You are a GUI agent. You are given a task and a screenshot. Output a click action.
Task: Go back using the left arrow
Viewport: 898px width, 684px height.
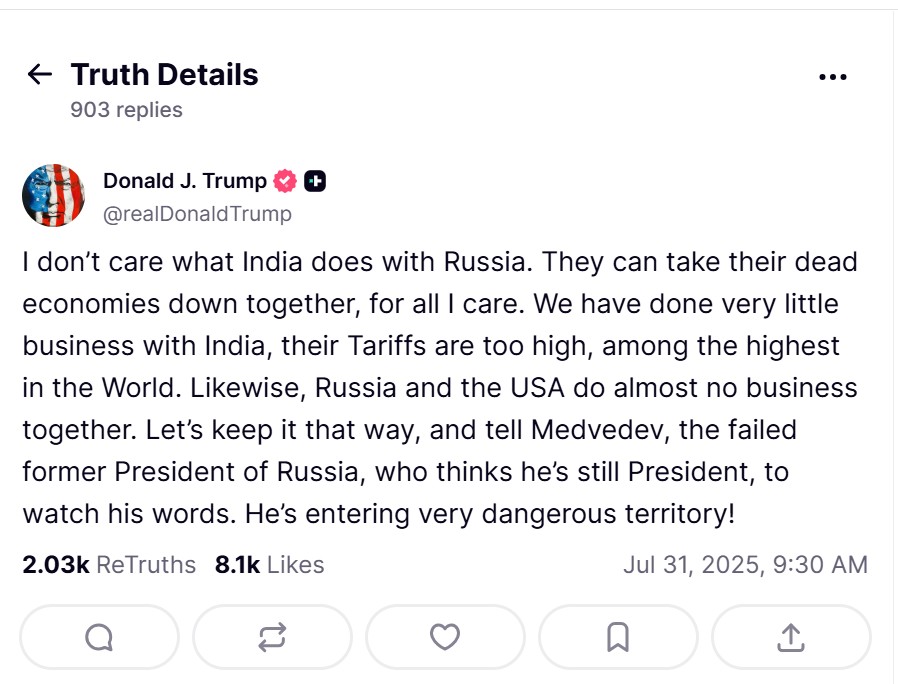pos(39,75)
